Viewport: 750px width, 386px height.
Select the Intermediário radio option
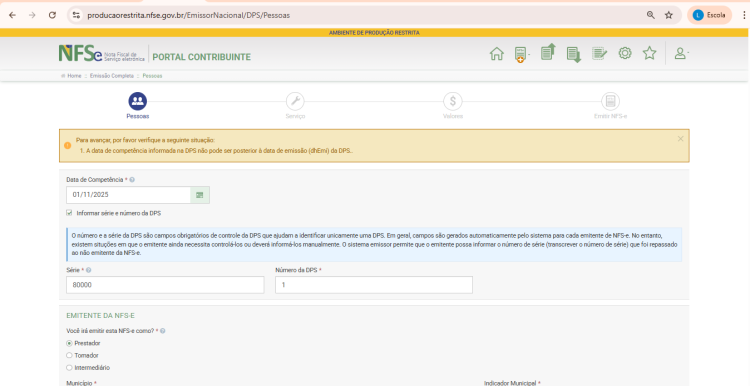click(x=69, y=368)
